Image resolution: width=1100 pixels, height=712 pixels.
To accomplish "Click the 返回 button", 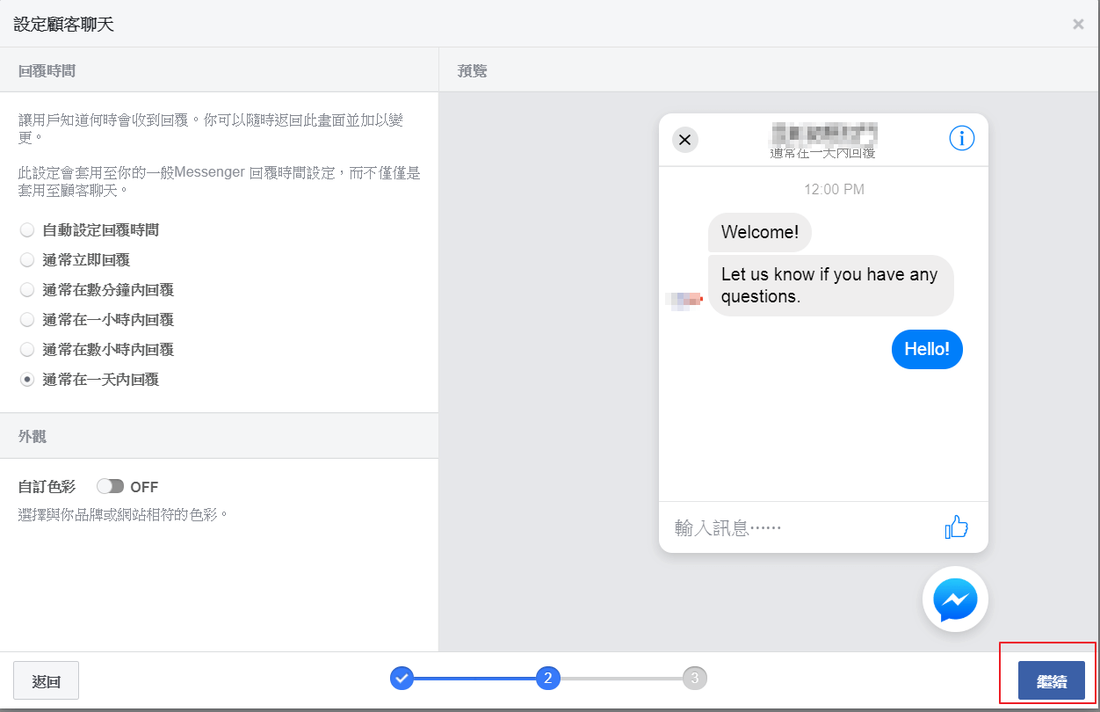I will 46,680.
